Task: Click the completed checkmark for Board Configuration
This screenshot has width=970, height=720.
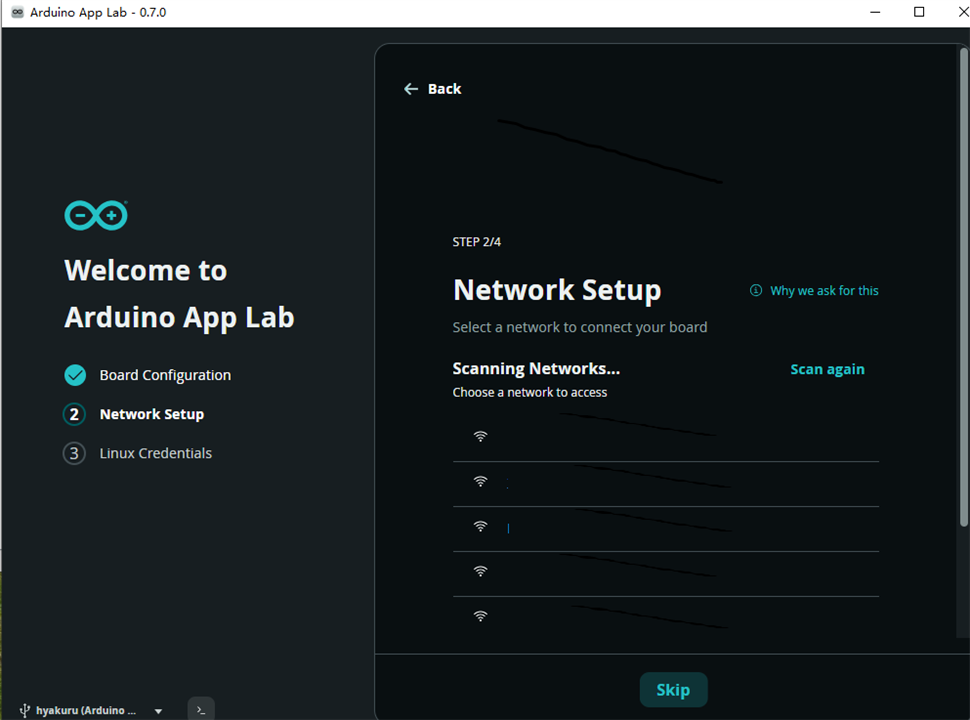Action: 75,375
